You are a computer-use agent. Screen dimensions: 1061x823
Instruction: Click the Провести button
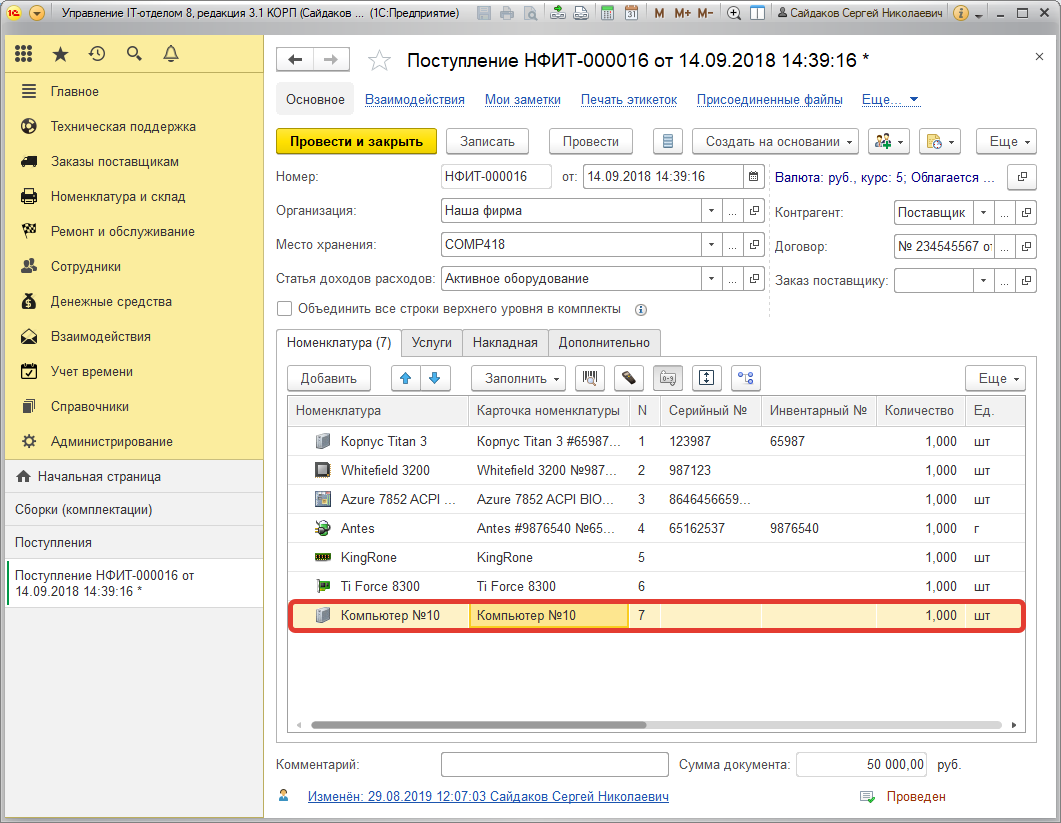tap(591, 141)
